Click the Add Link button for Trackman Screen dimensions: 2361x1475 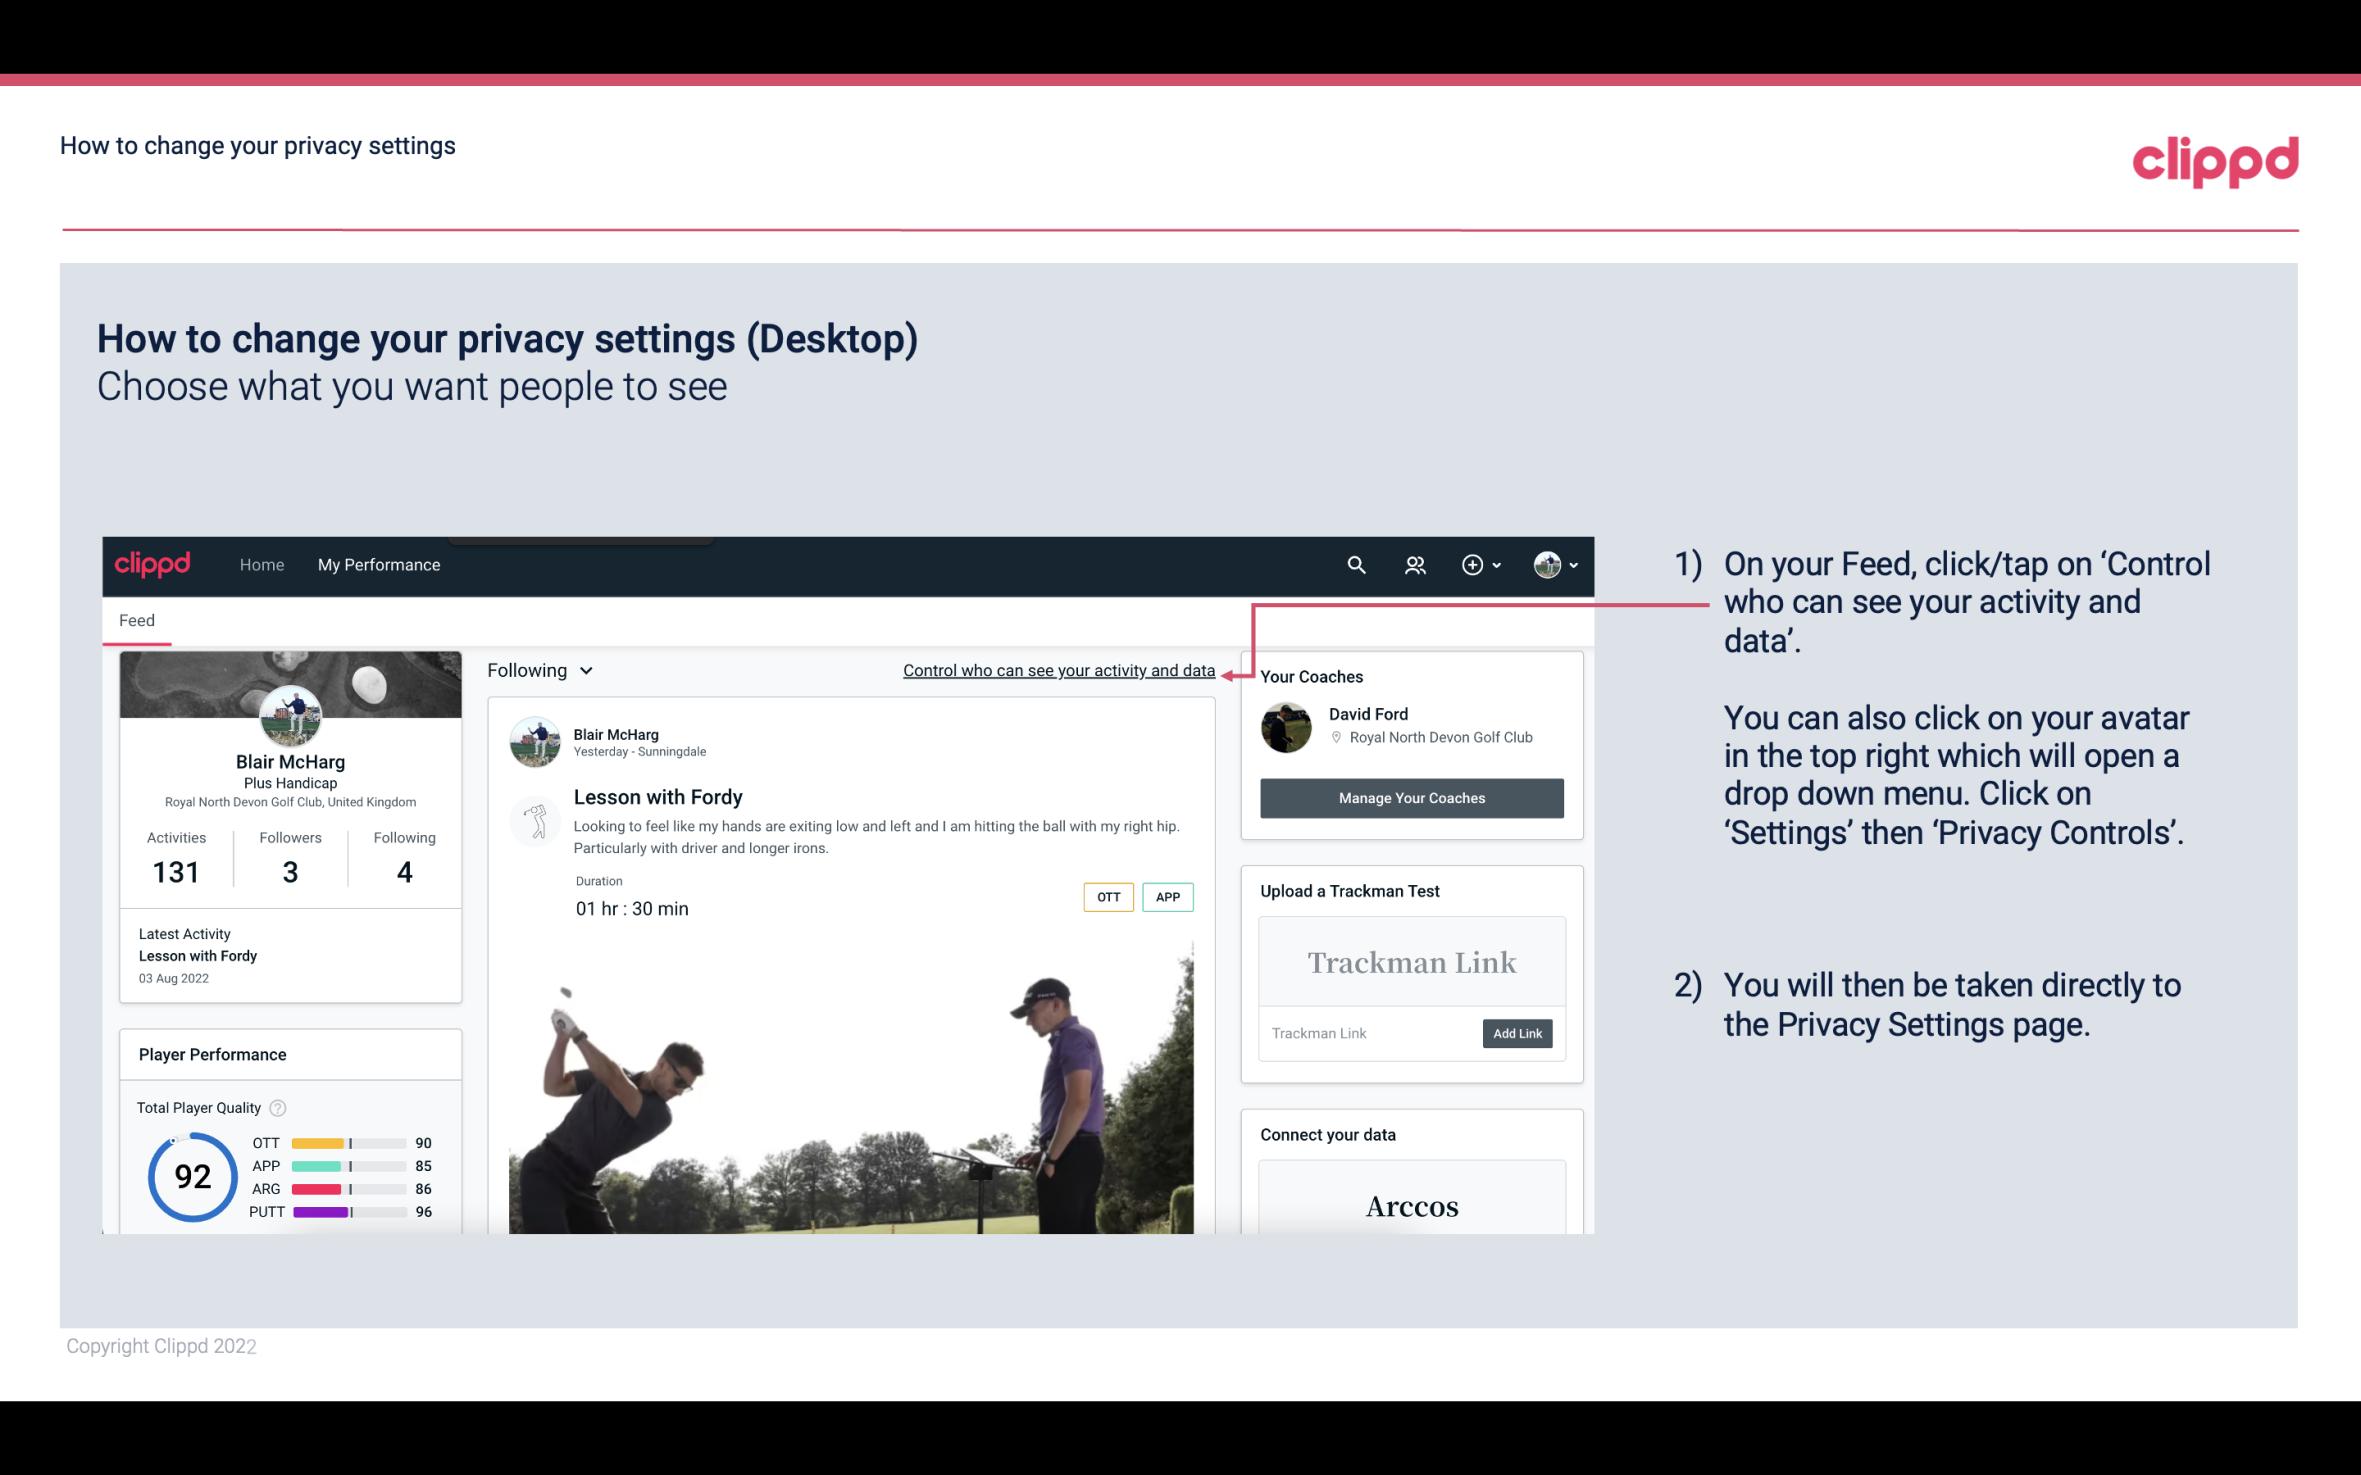(x=1515, y=1033)
